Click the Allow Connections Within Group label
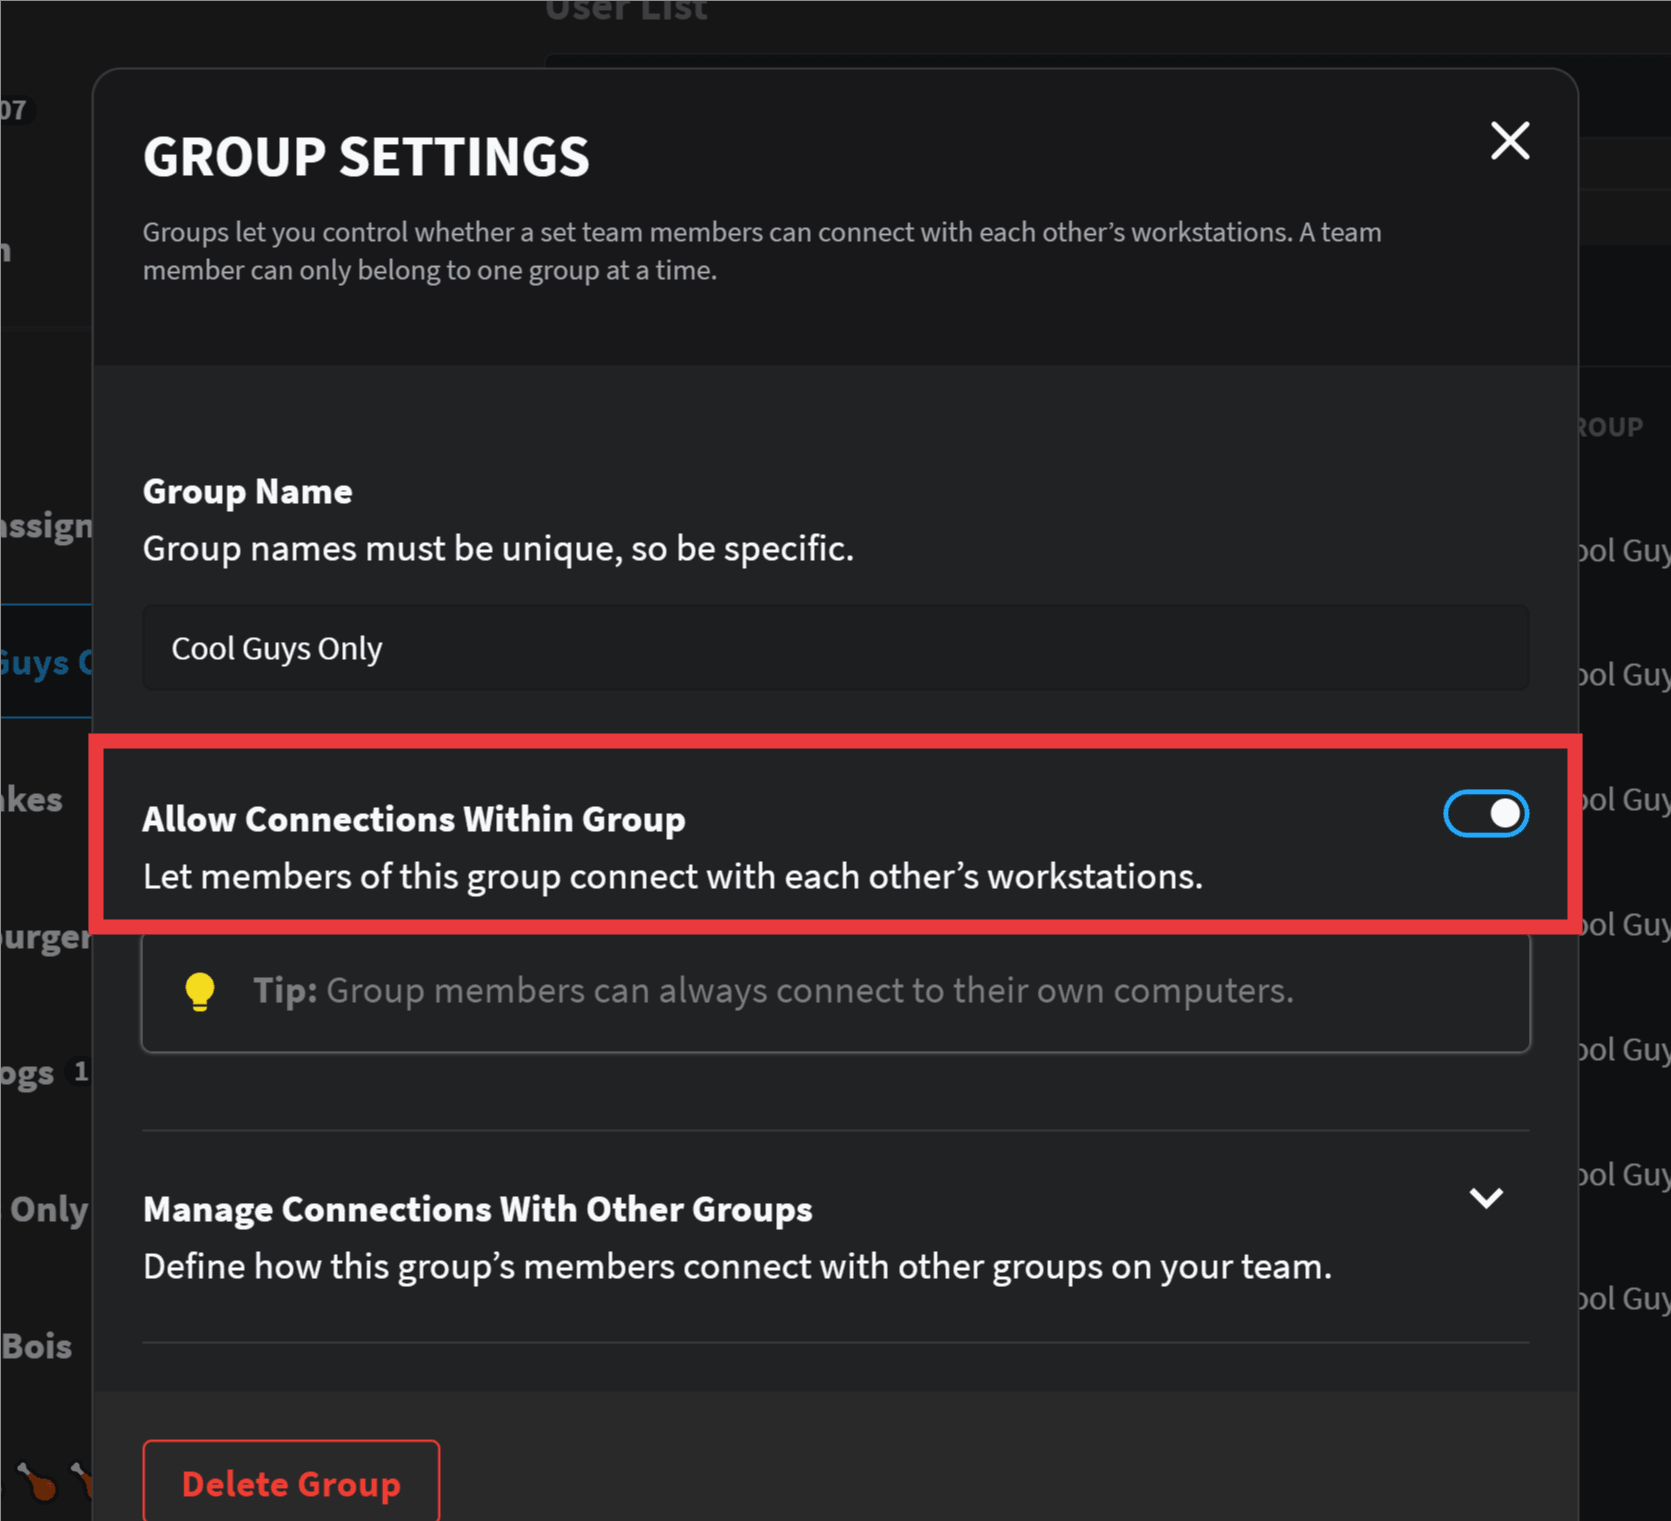Viewport: 1671px width, 1521px height. tap(413, 819)
